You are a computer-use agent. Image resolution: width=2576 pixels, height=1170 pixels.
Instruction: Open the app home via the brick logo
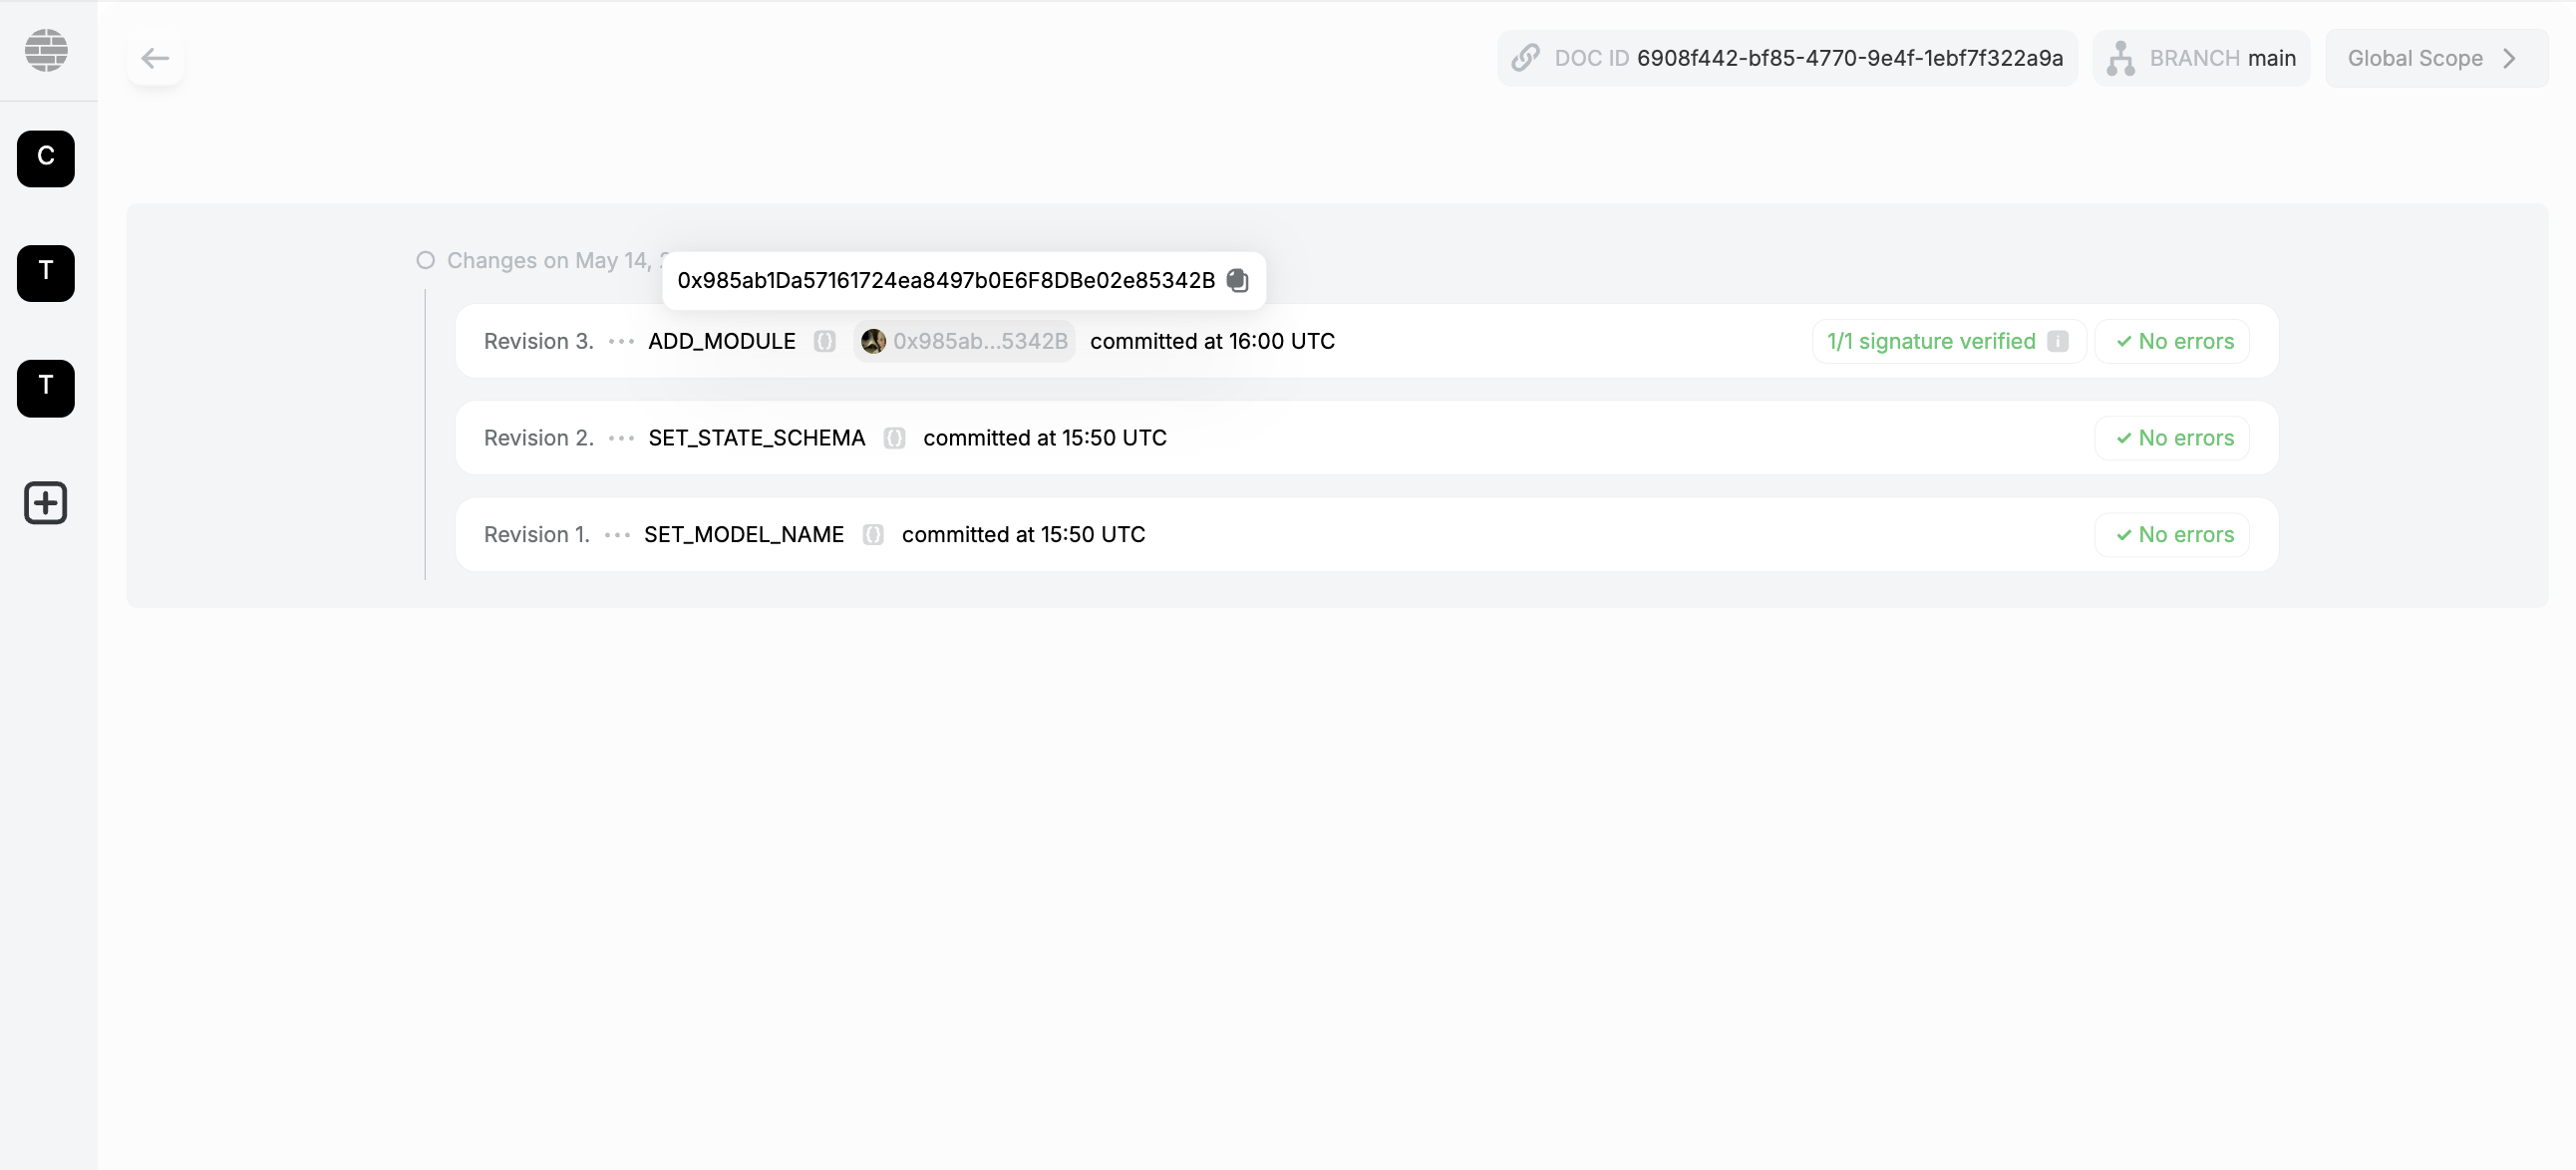tap(46, 50)
